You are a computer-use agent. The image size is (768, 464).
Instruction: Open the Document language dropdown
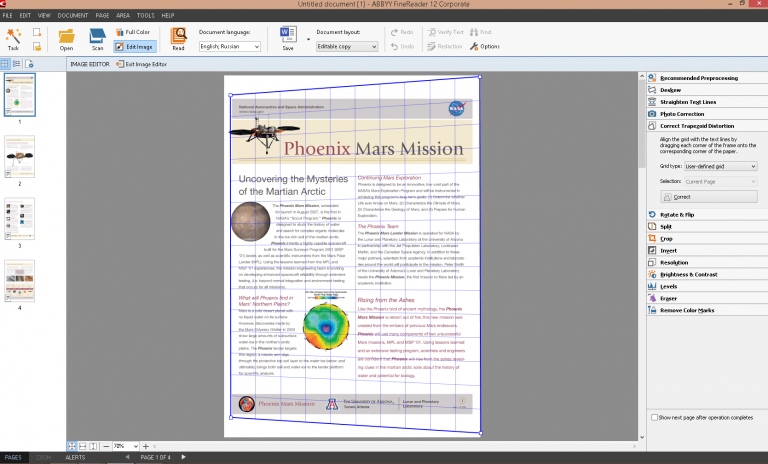point(230,47)
